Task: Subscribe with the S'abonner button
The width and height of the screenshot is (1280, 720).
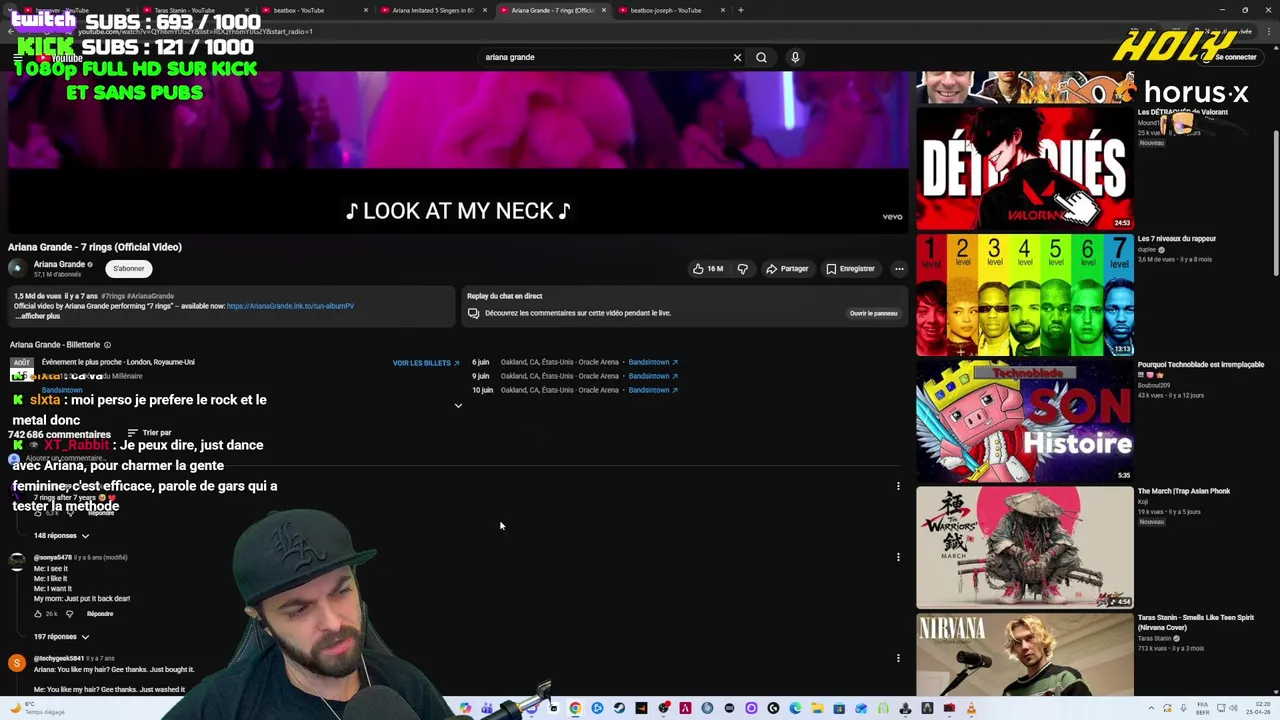Action: coord(129,268)
